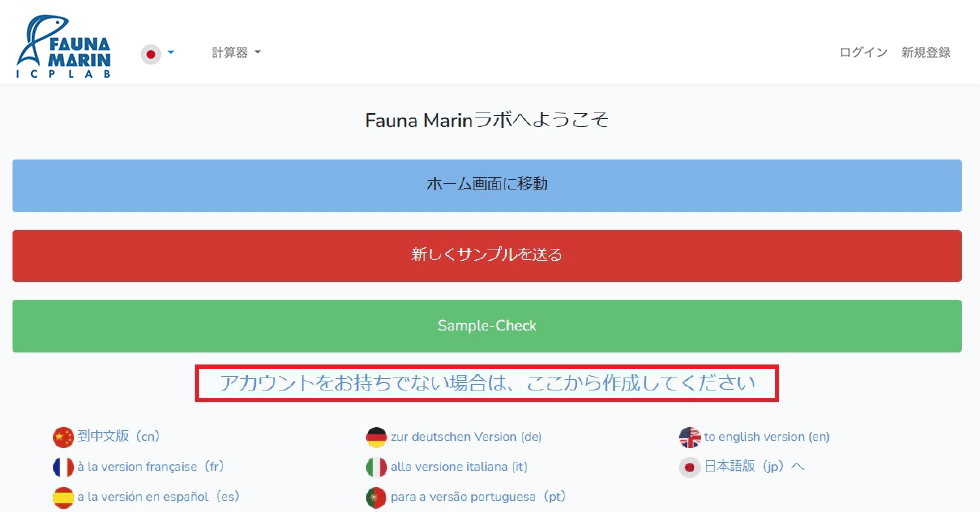The width and height of the screenshot is (980, 512).
Task: Click the French flag icon
Action: tap(63, 467)
